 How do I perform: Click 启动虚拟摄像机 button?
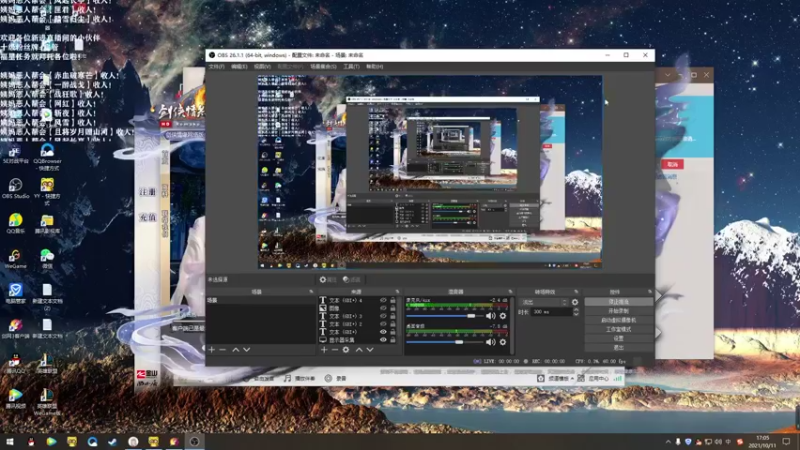pos(618,320)
